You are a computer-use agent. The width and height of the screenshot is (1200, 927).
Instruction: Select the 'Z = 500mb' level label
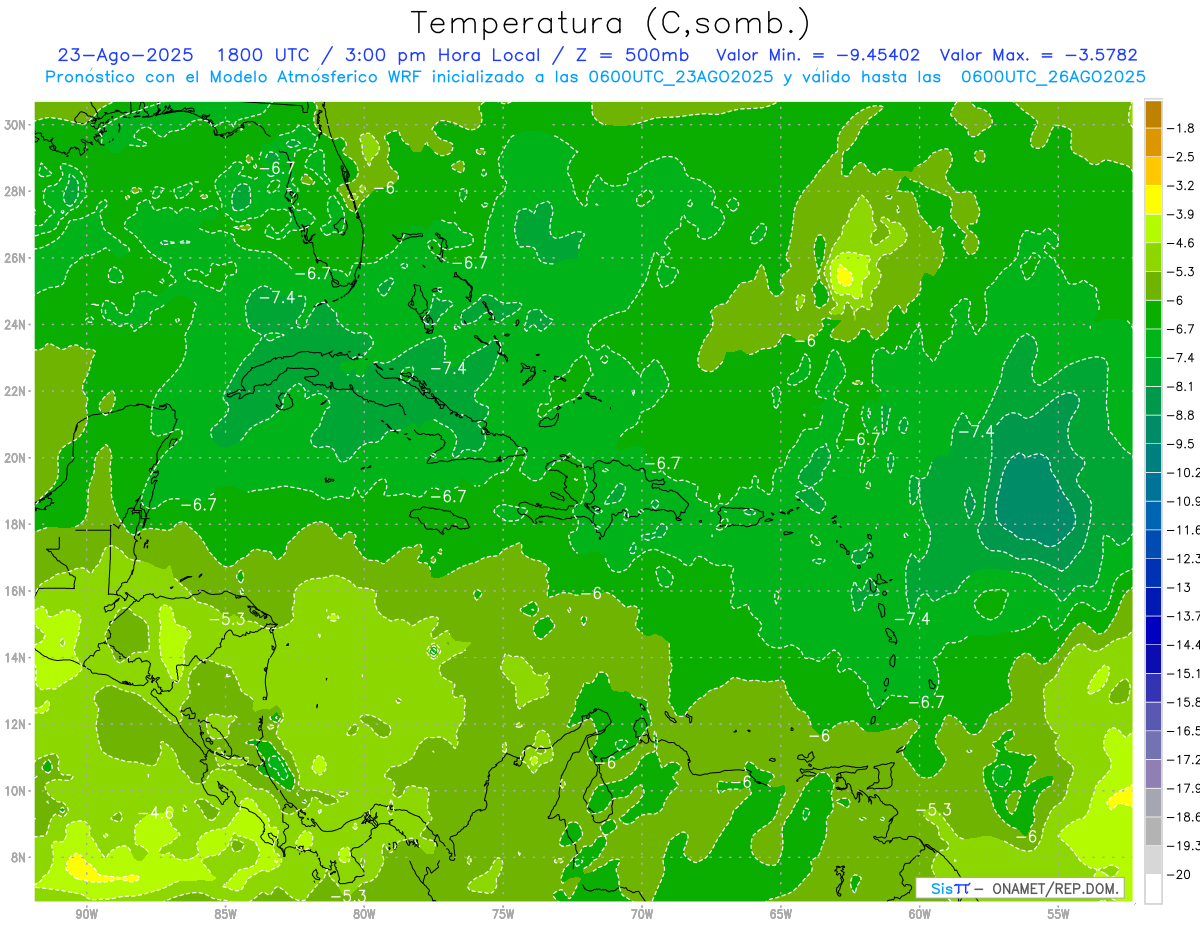point(635,55)
